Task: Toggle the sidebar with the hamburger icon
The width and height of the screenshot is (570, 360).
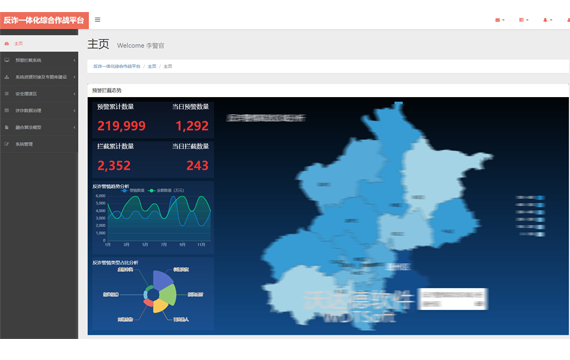Action: point(97,20)
